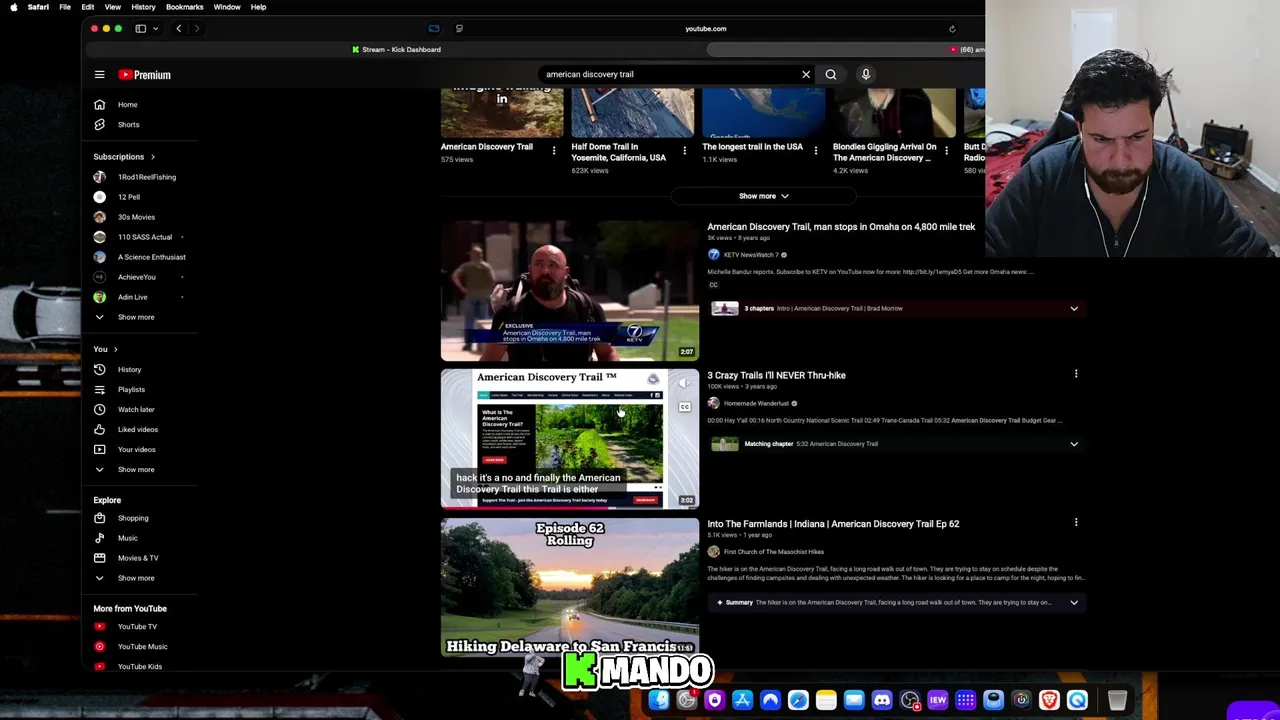The image size is (1280, 720).
Task: Start voice search with the microphone icon
Action: pos(866,74)
